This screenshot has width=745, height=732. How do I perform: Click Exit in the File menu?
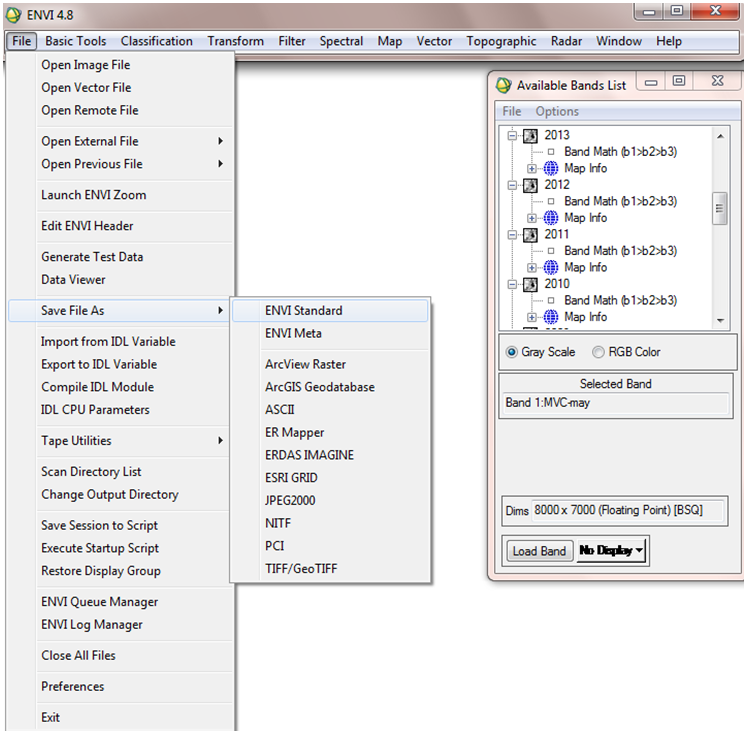[121, 717]
